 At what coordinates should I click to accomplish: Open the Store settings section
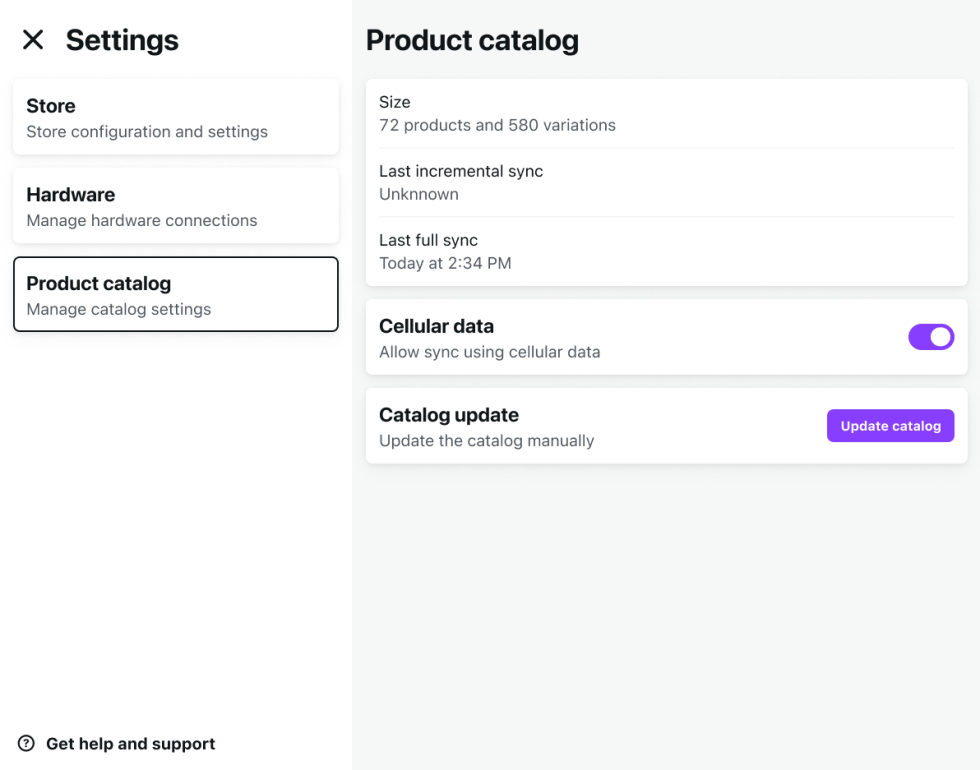[x=176, y=117]
